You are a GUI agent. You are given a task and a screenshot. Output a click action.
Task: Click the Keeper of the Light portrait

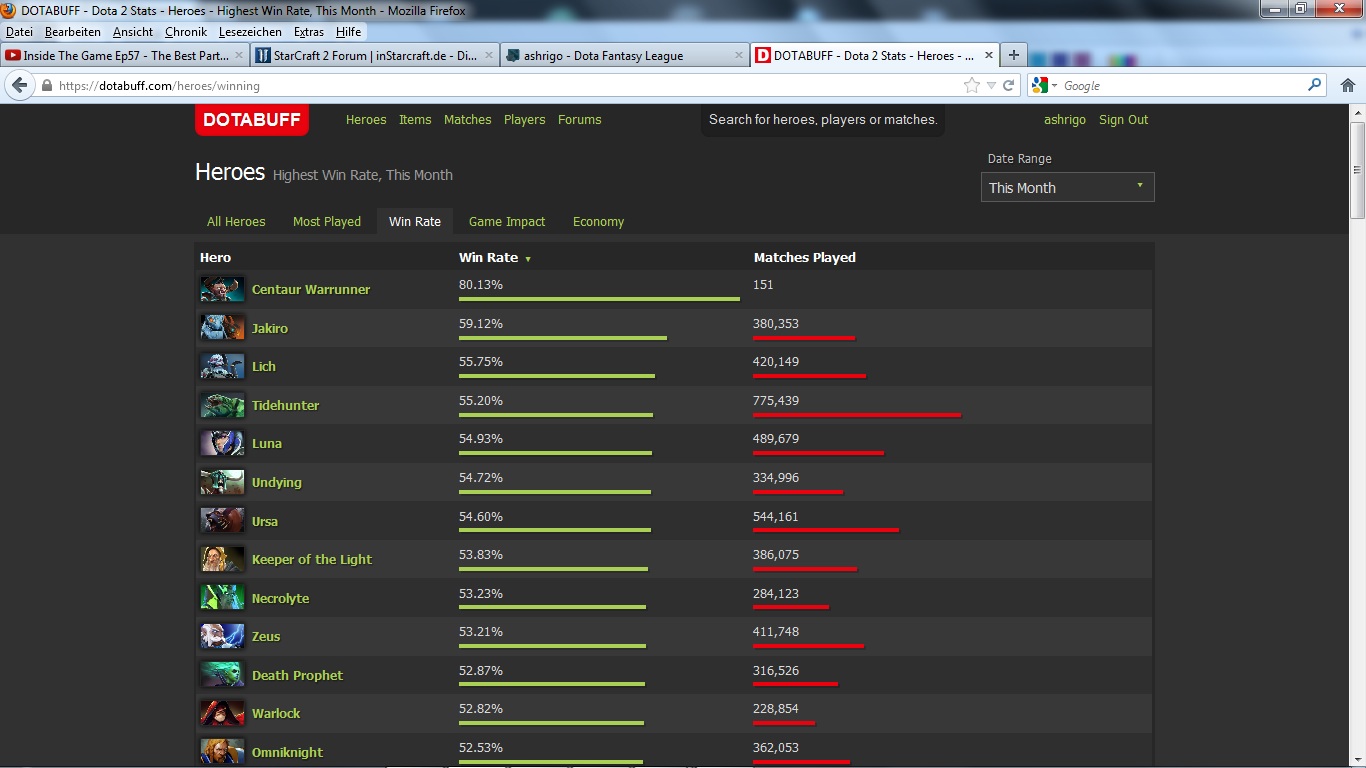[221, 559]
